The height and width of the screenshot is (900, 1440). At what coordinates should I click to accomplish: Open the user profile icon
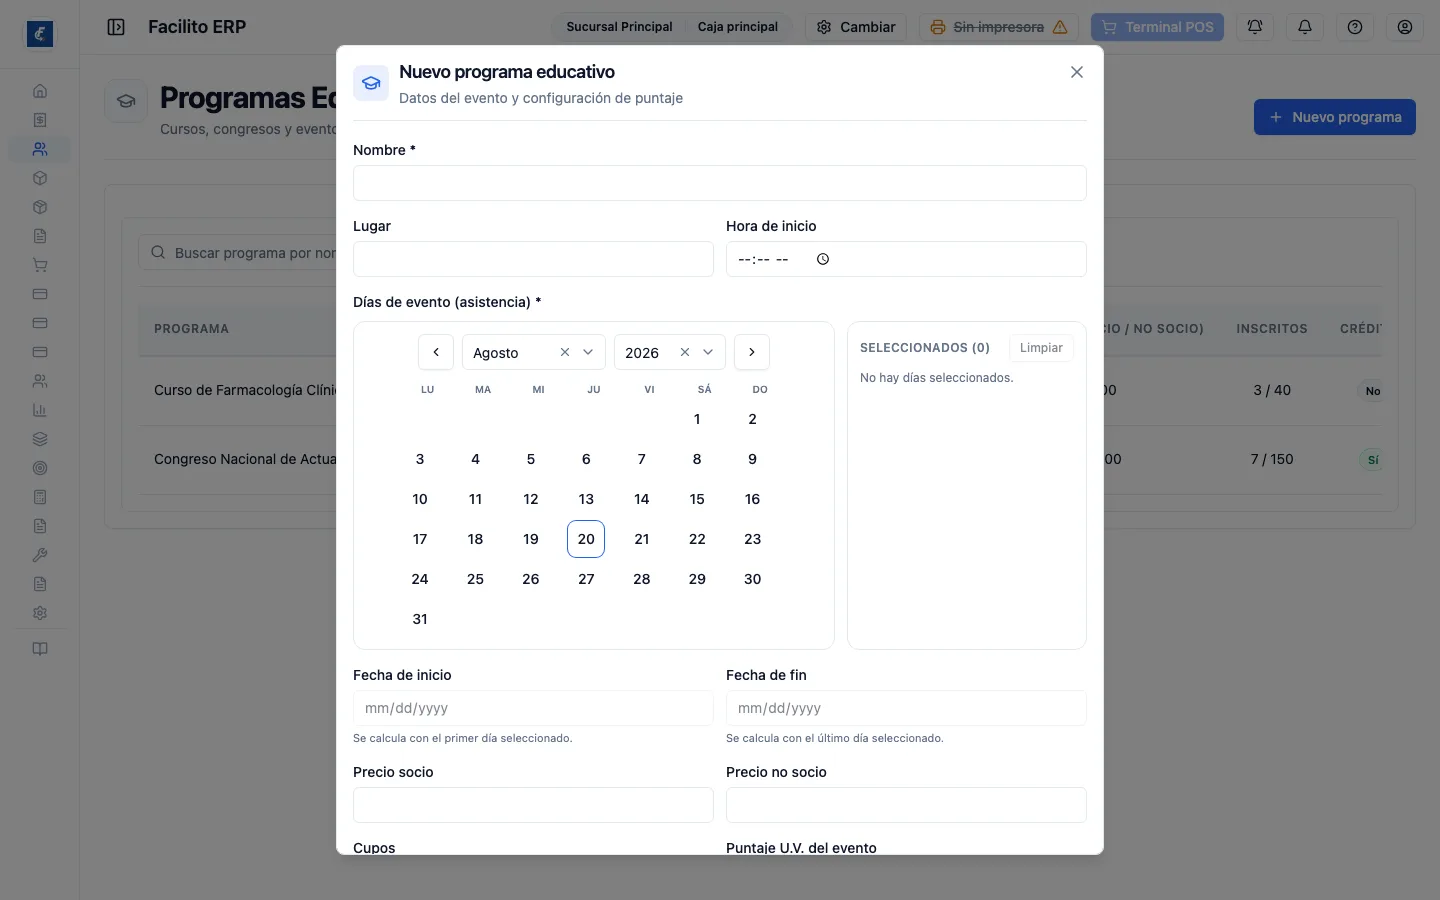coord(1405,27)
